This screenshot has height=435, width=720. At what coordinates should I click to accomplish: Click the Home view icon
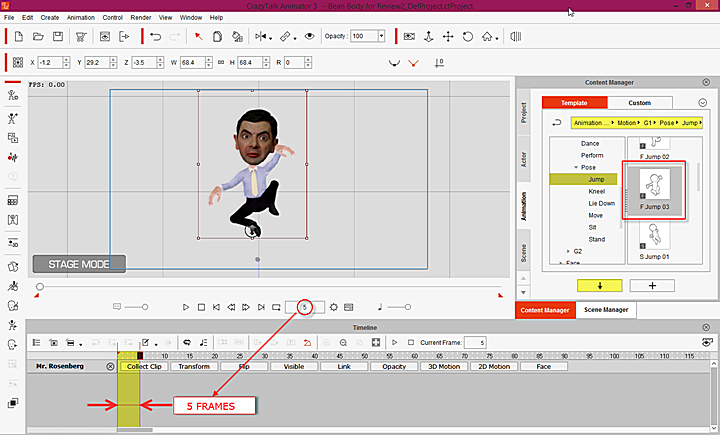pyautogui.click(x=487, y=36)
